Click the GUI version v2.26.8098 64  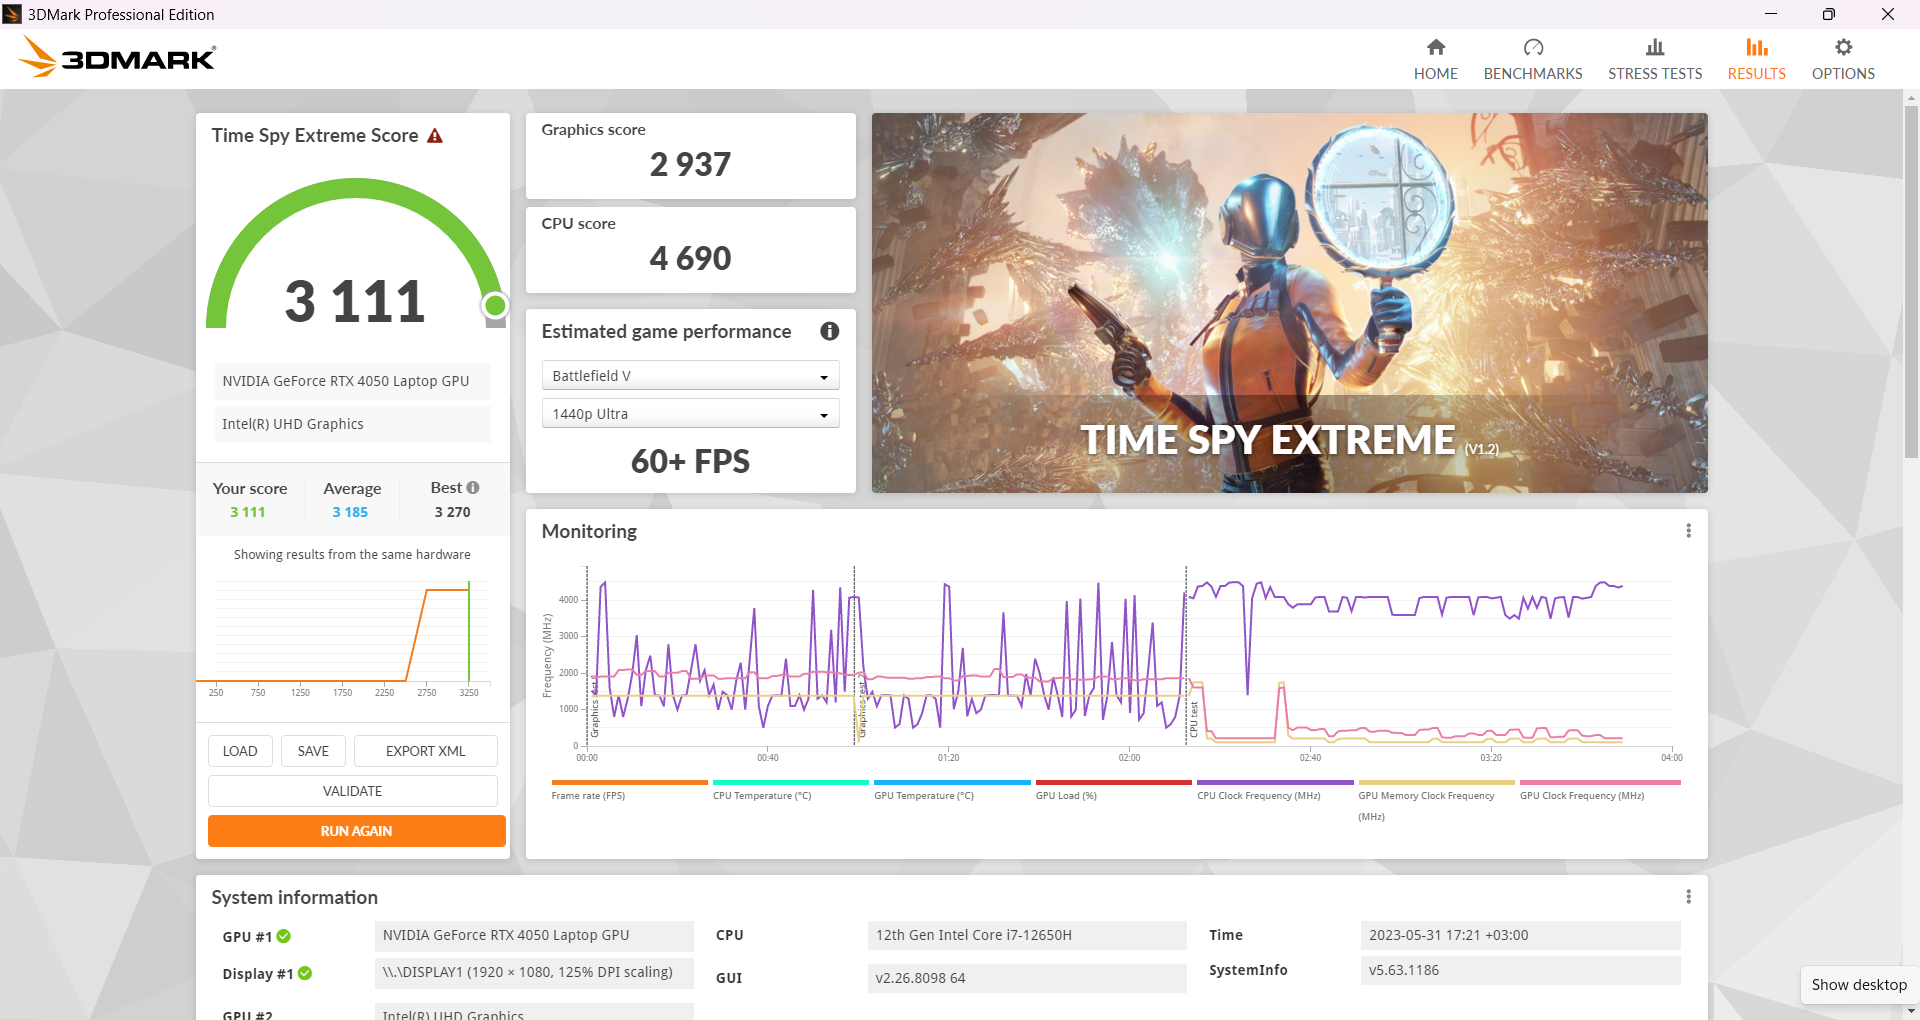(1027, 978)
